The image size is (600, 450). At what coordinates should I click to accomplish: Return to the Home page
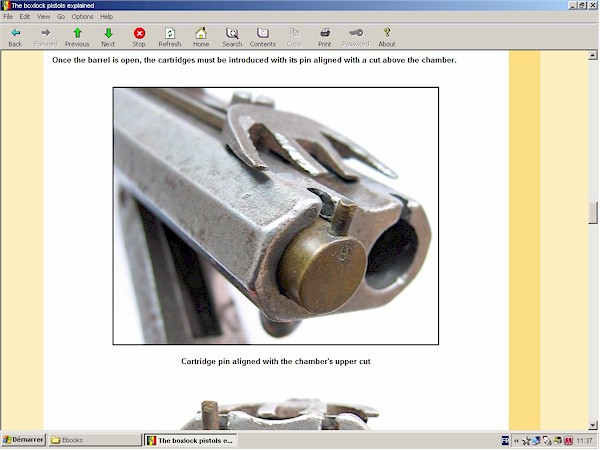click(x=201, y=37)
